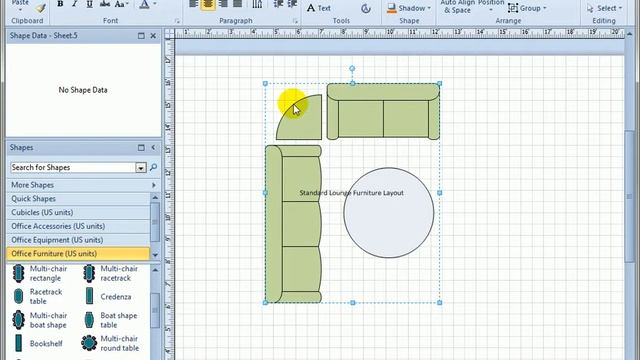Open the Cubicles (US units) stencil

[x=78, y=213]
